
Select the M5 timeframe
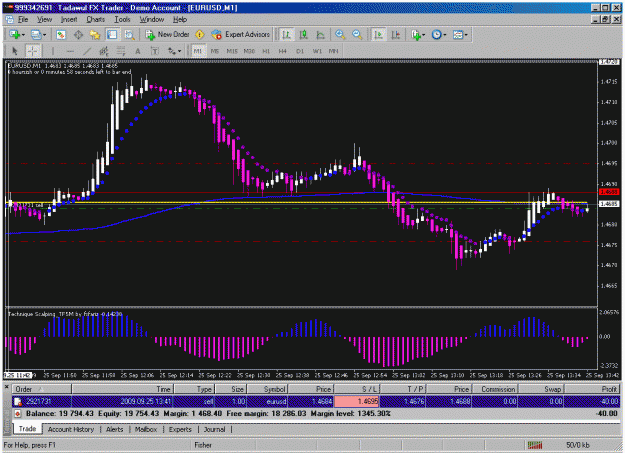(214, 51)
